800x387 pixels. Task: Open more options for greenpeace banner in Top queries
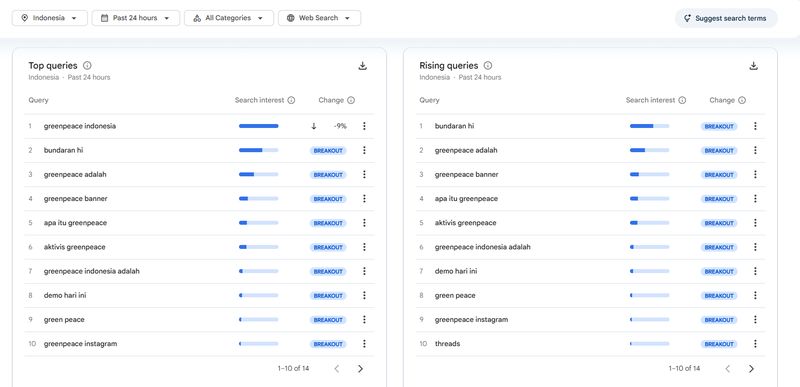[x=364, y=198]
